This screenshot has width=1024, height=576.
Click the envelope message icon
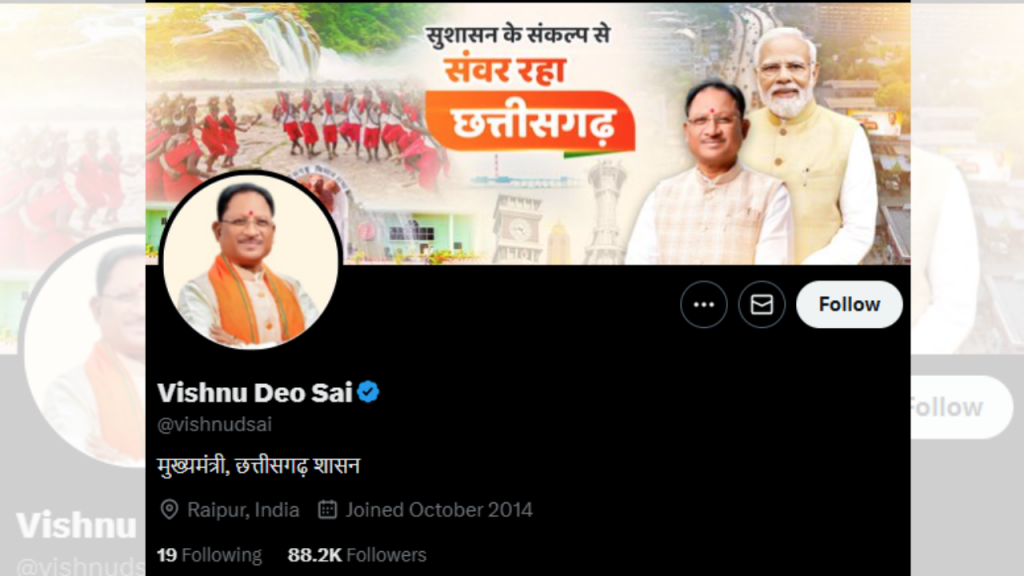[761, 304]
